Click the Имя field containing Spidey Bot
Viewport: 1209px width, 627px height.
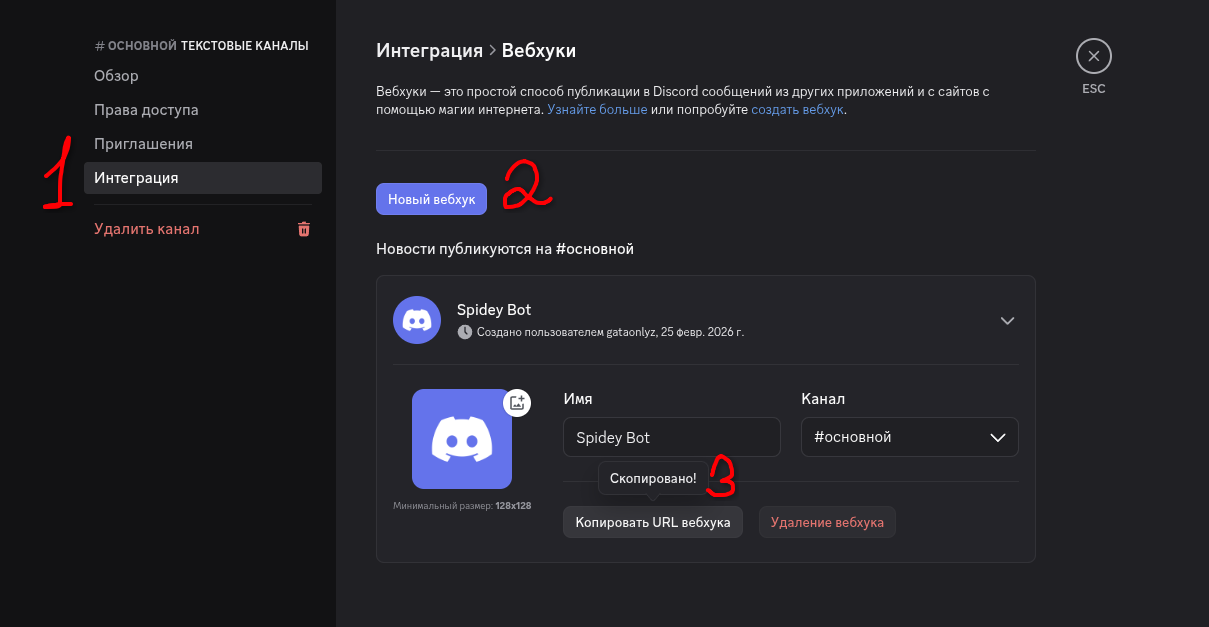(x=671, y=437)
